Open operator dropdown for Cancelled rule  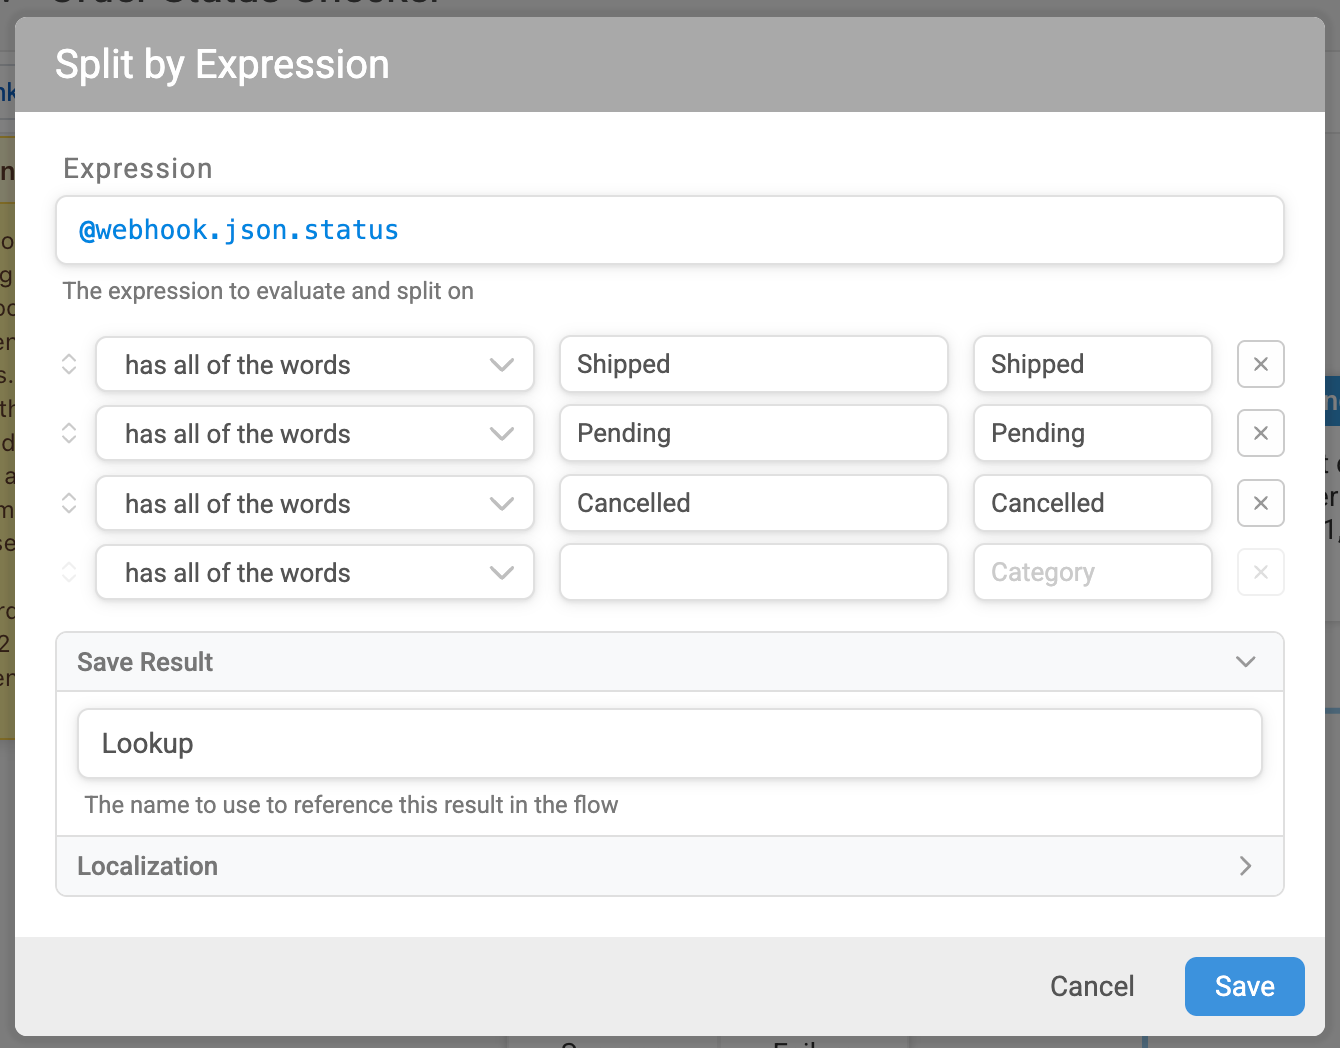315,503
